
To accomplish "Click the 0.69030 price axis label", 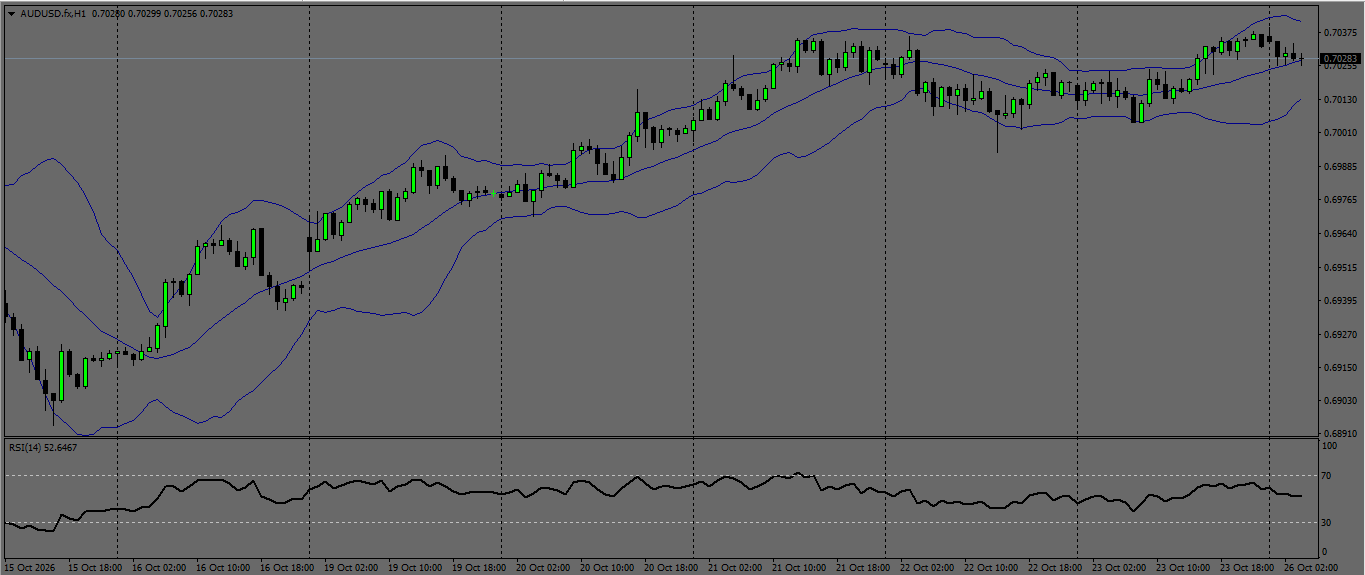I will (x=1339, y=401).
